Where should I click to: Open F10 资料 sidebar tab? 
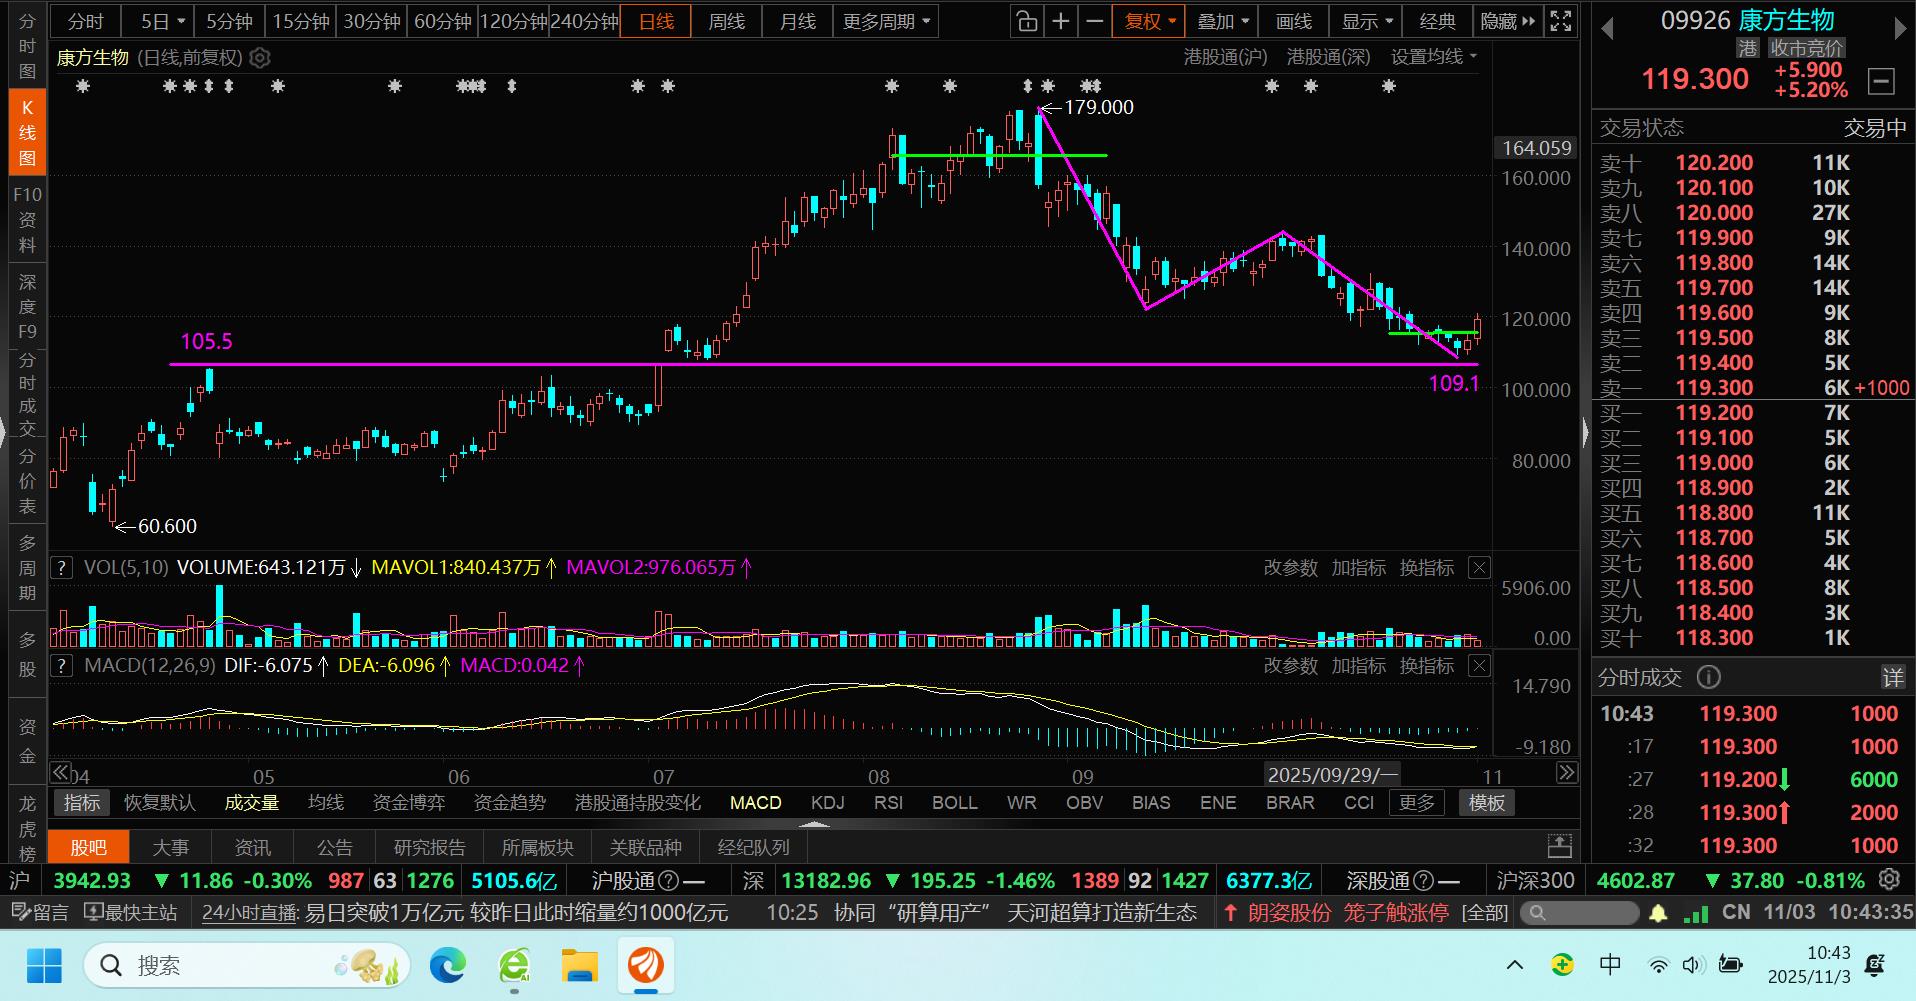[27, 220]
